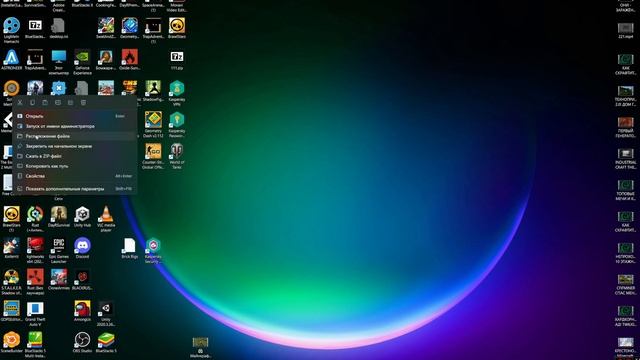Select the Among Us desktop shortcut

(x=82, y=311)
